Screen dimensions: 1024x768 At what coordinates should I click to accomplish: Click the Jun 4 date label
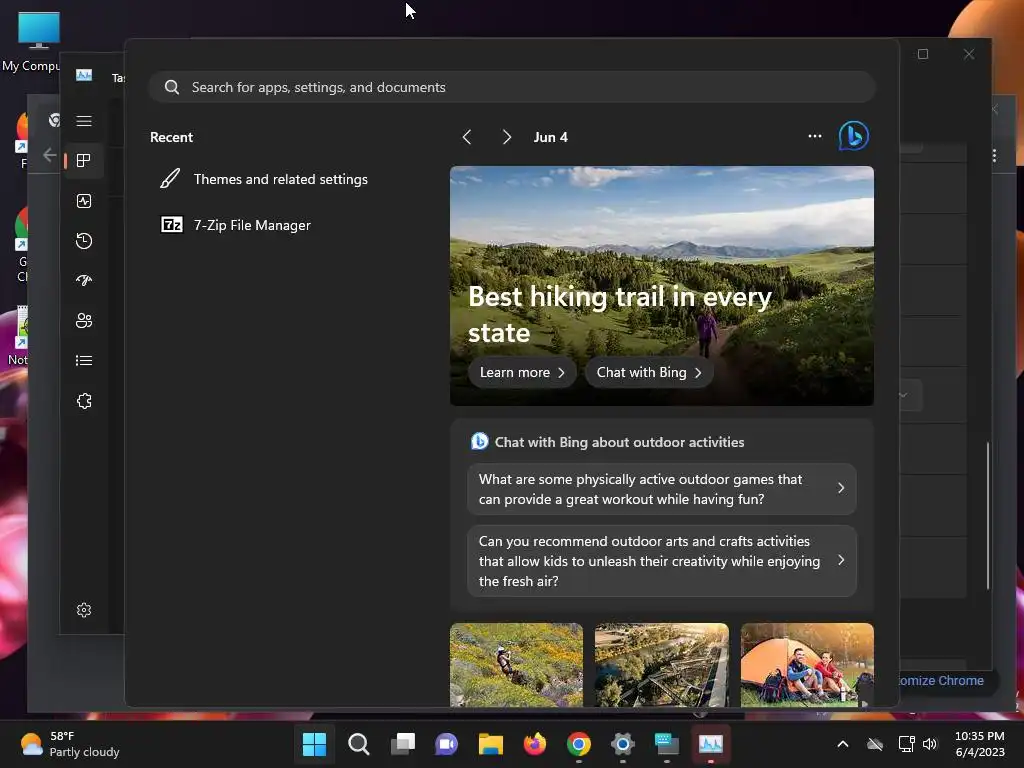coord(551,137)
